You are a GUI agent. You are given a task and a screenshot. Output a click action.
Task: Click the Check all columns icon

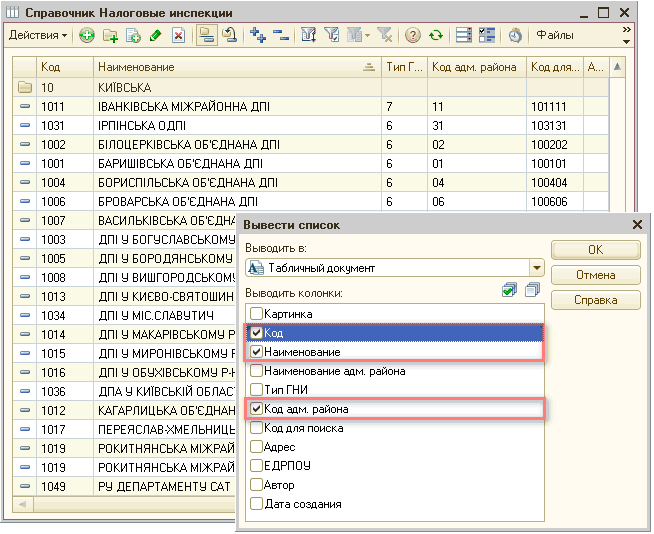(509, 290)
